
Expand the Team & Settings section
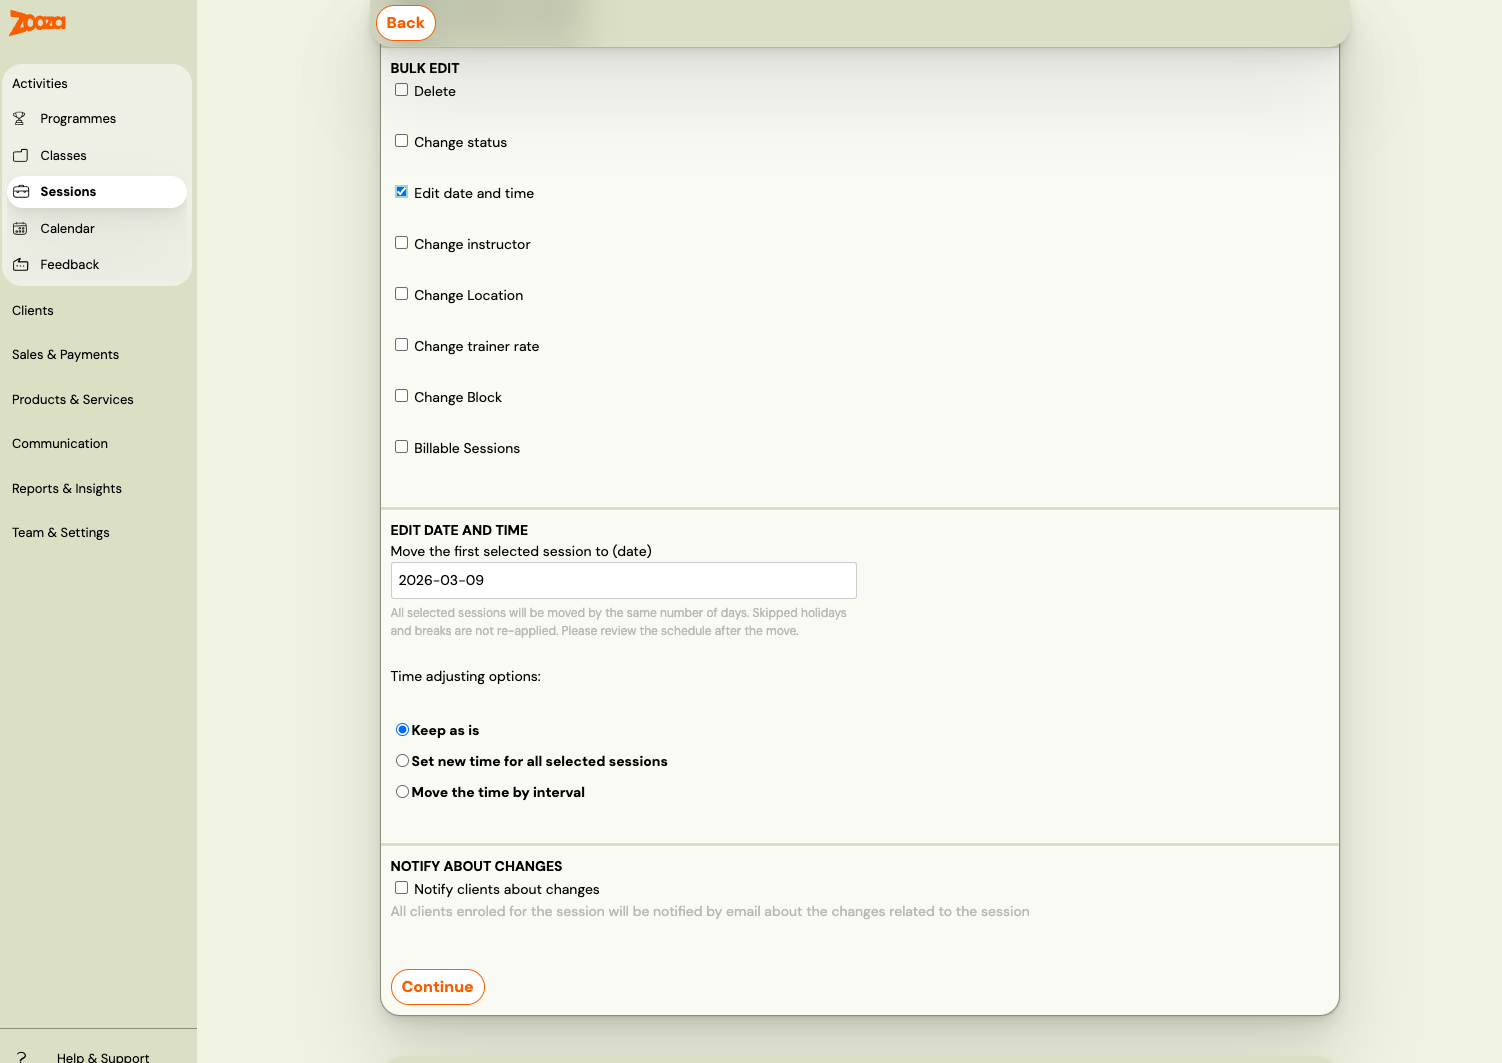61,533
